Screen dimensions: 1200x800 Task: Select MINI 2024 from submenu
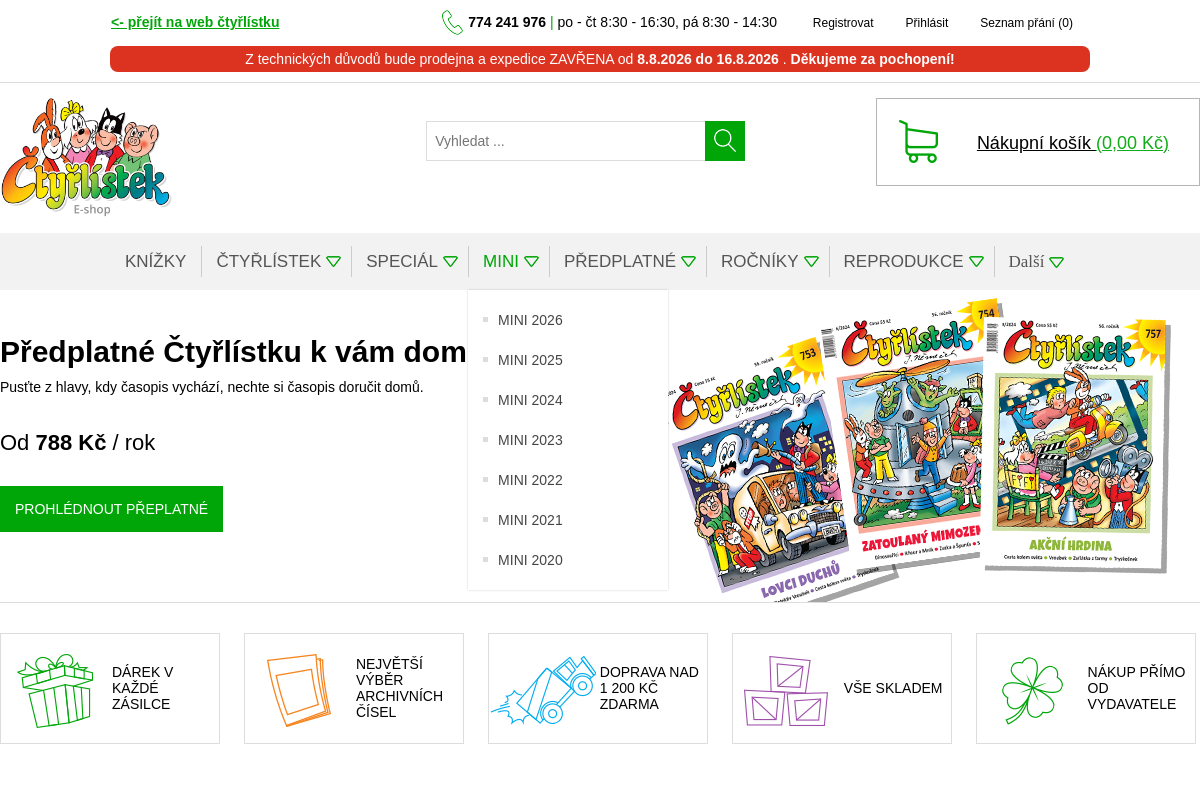(x=530, y=400)
